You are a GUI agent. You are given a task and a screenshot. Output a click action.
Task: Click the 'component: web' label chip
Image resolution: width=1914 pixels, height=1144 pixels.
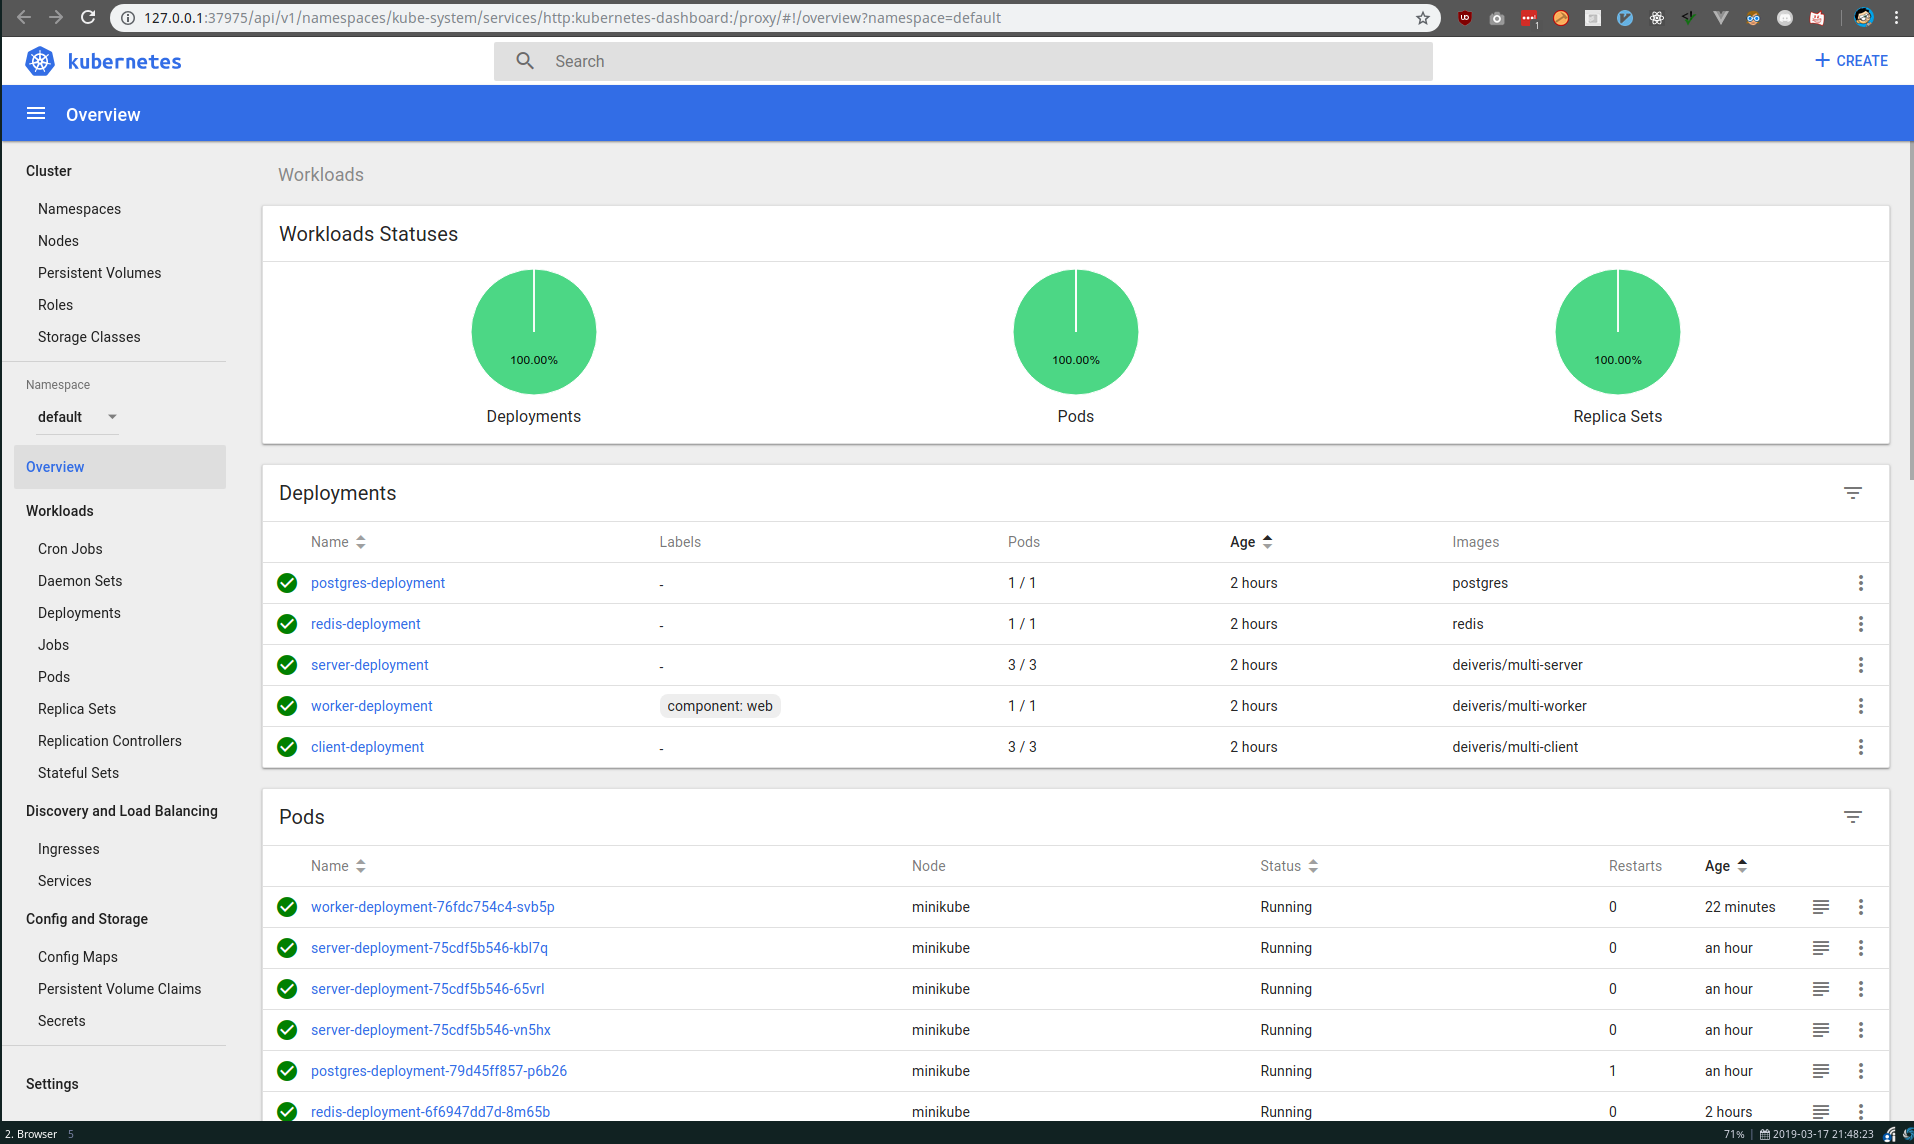tap(720, 706)
